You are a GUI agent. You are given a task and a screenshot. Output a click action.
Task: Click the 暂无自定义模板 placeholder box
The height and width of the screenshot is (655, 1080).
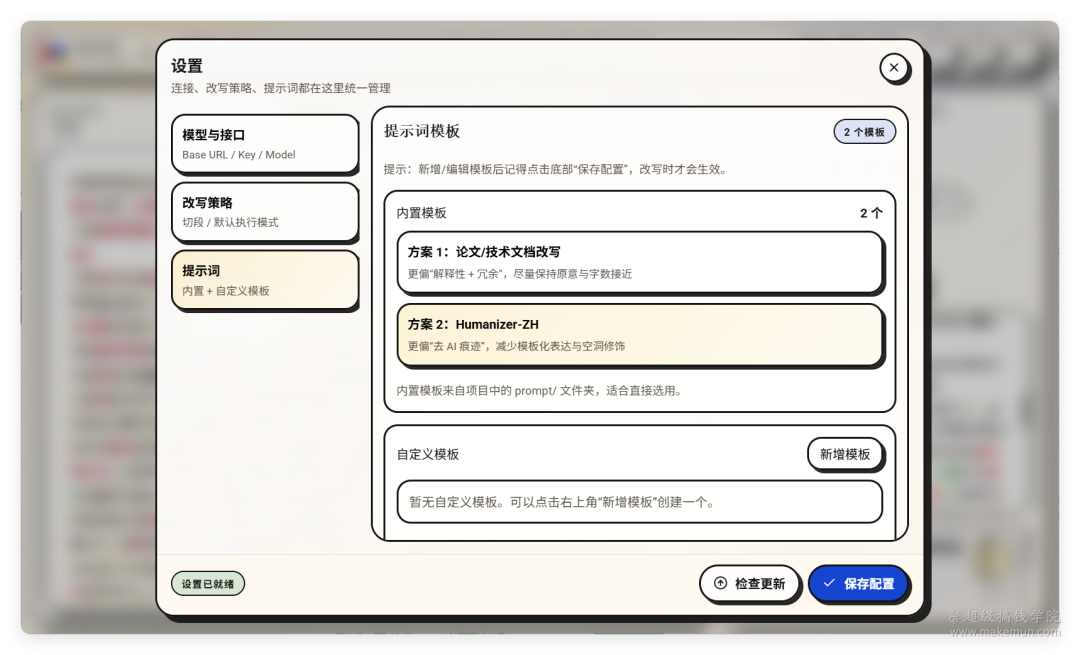coord(639,502)
